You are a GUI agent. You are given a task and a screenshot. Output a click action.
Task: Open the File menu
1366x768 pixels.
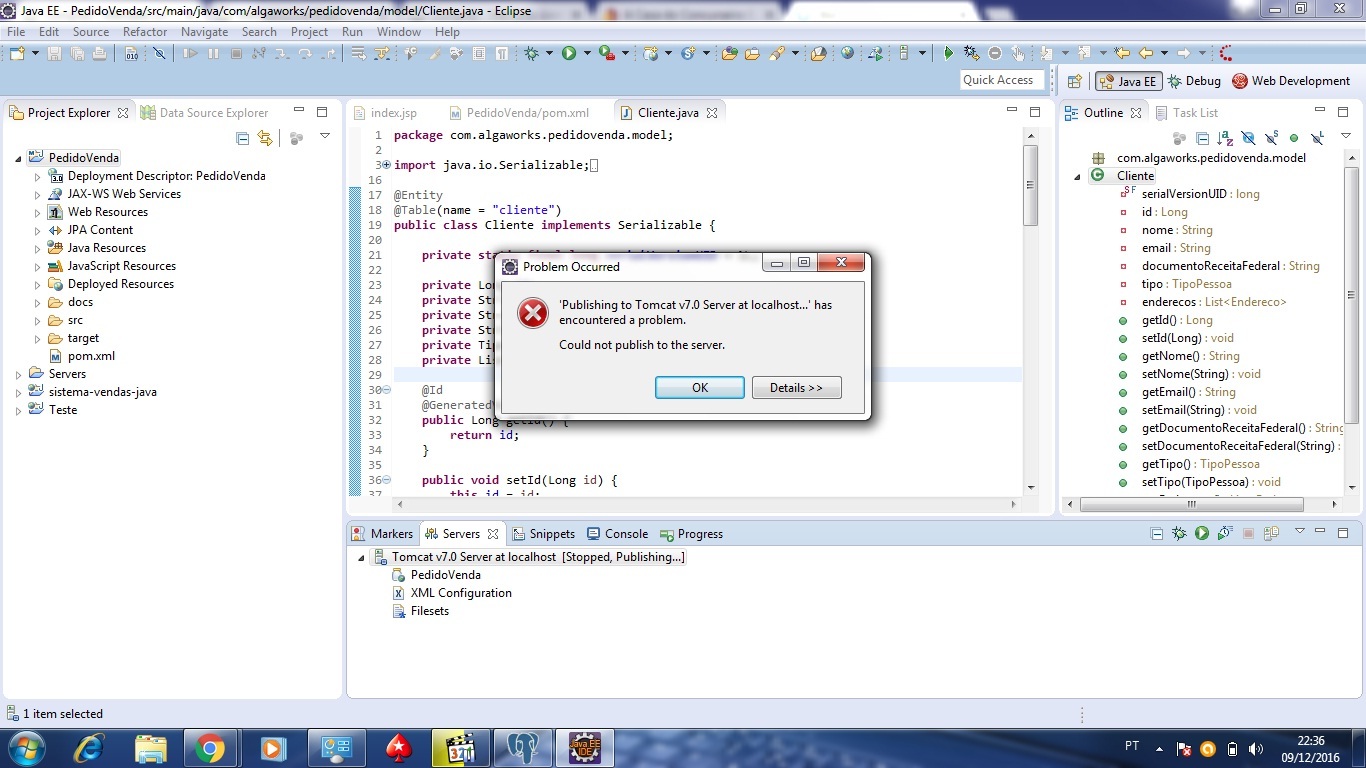pyautogui.click(x=16, y=31)
